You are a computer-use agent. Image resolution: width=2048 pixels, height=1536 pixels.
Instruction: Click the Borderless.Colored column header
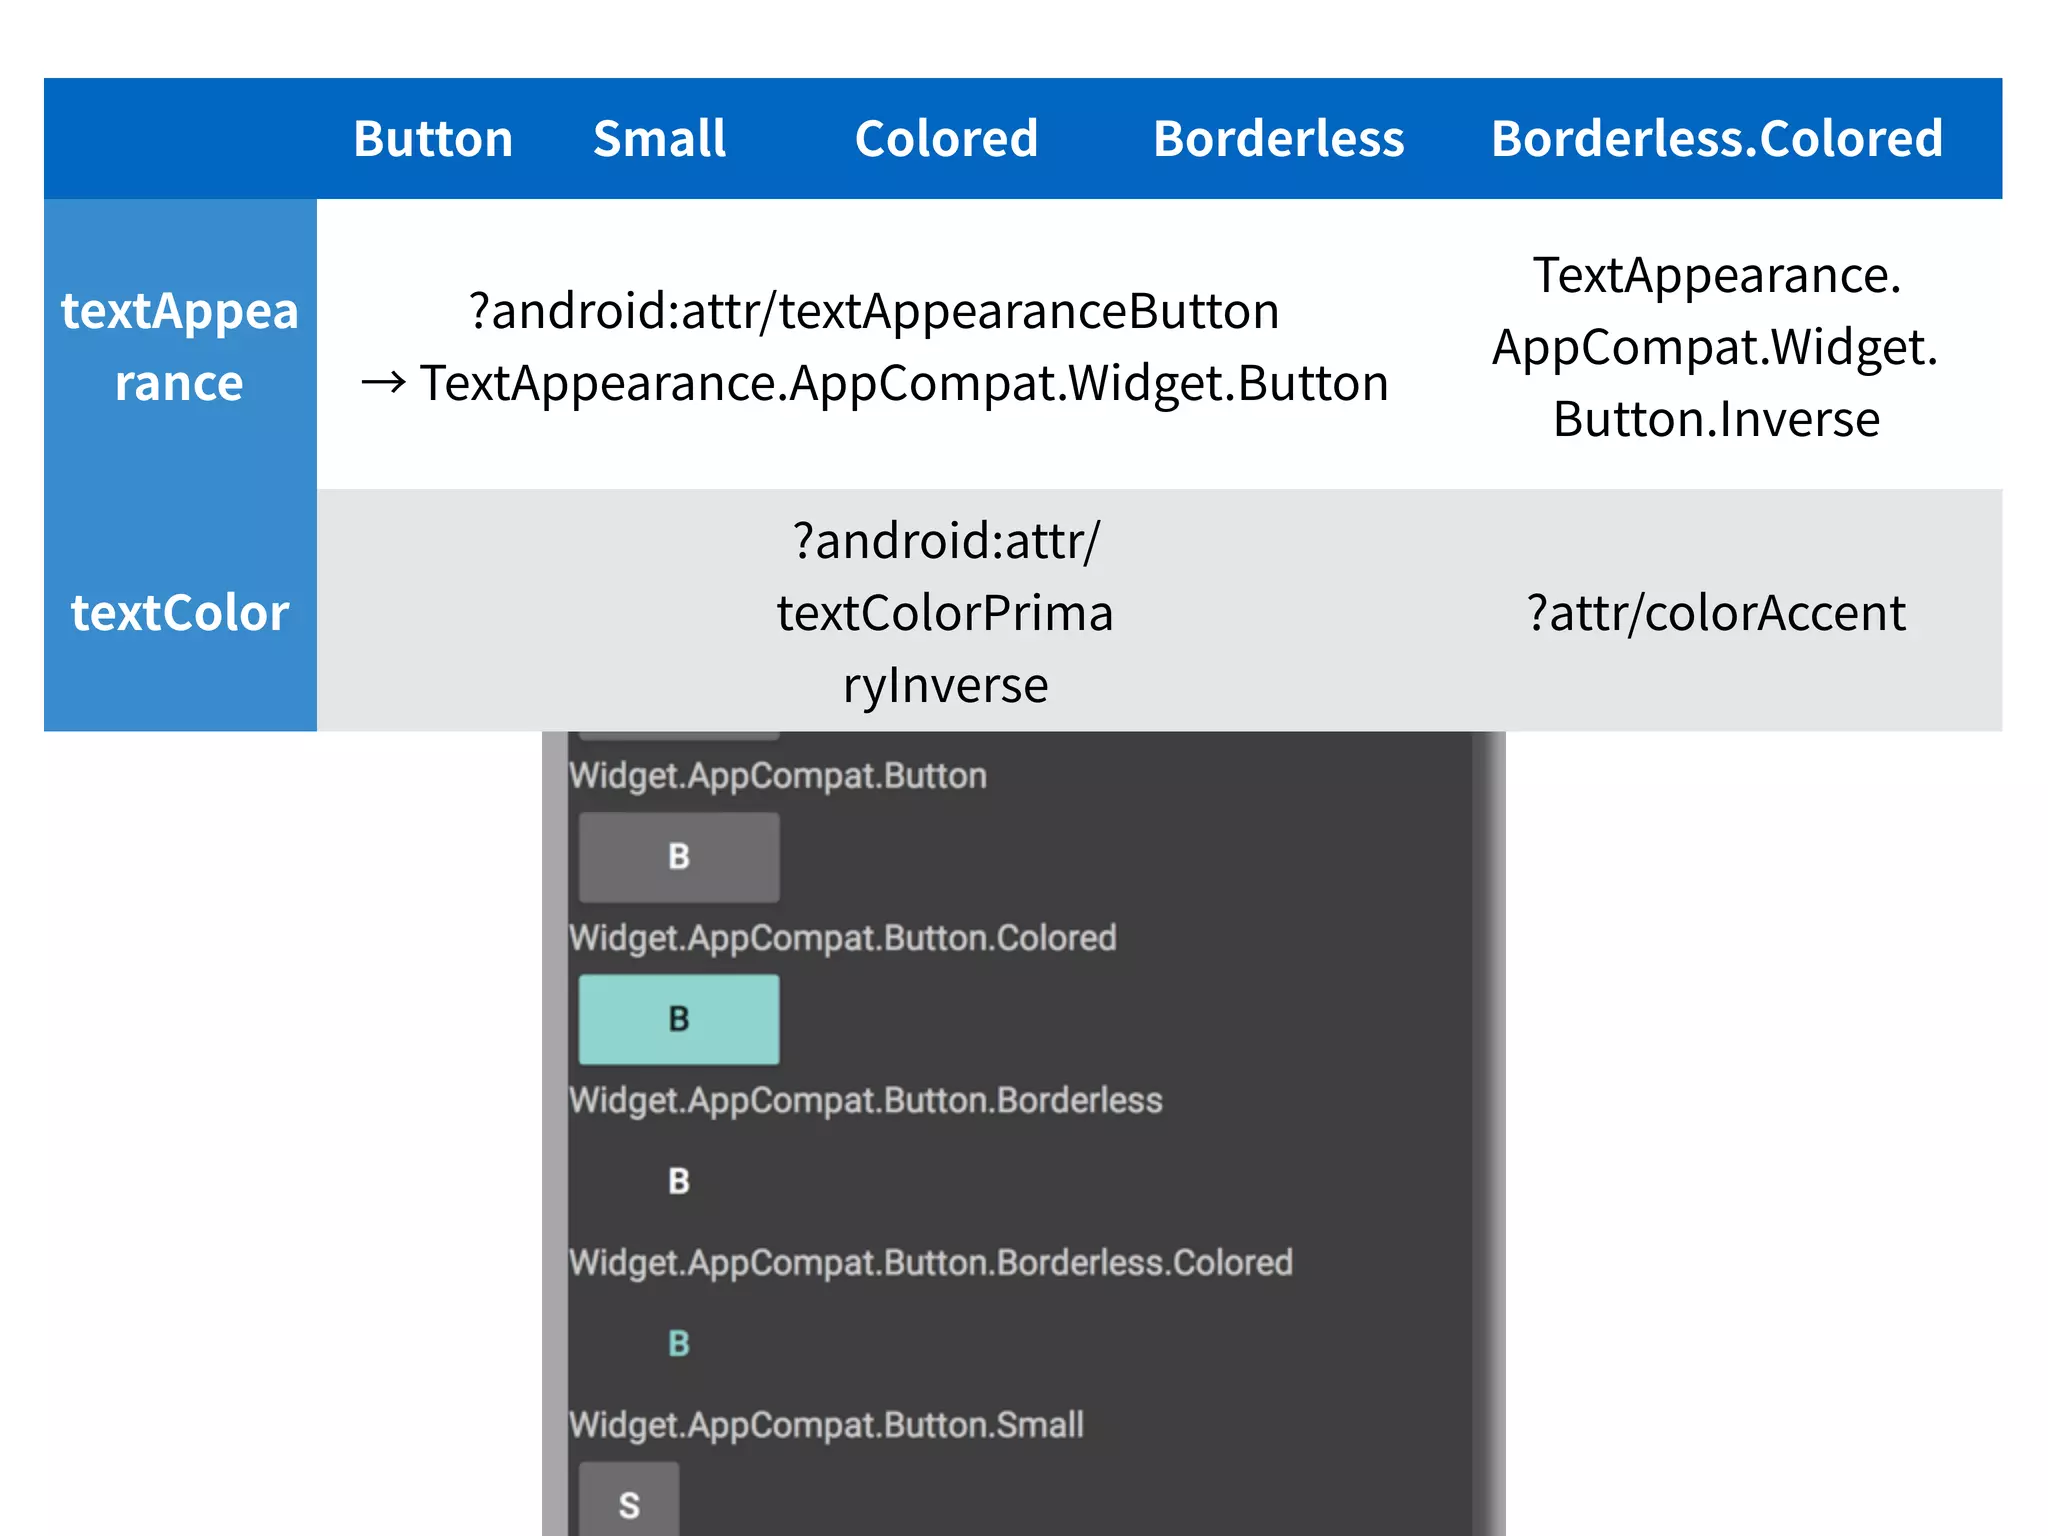point(1716,138)
